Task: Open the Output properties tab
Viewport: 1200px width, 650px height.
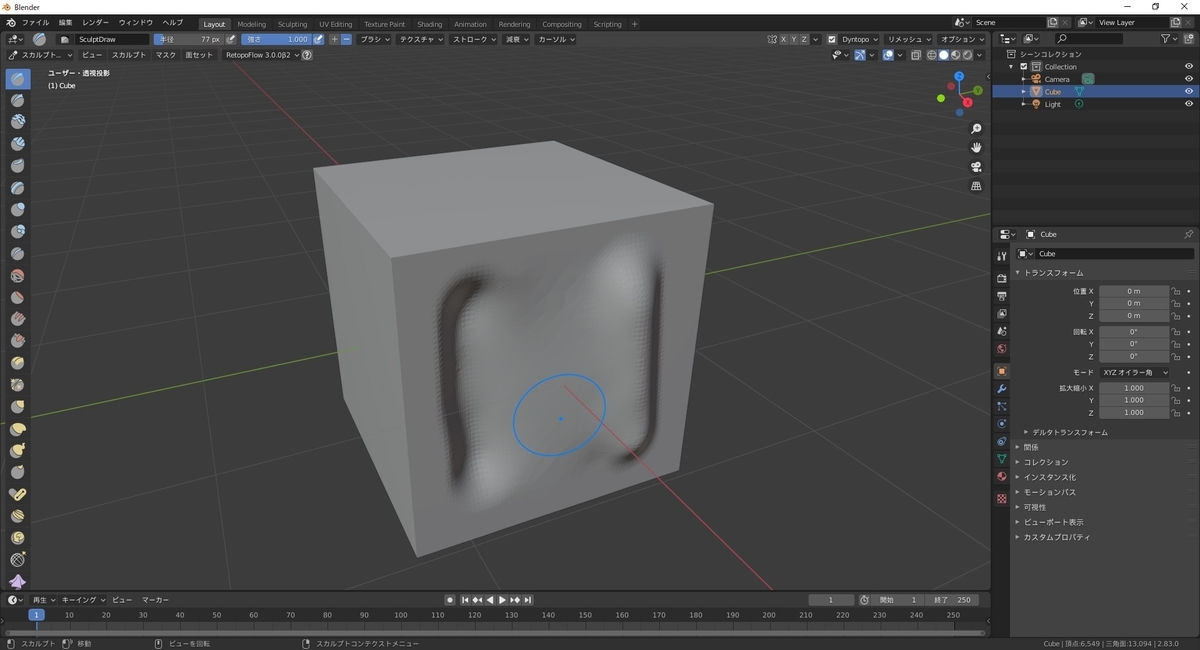Action: (1002, 296)
